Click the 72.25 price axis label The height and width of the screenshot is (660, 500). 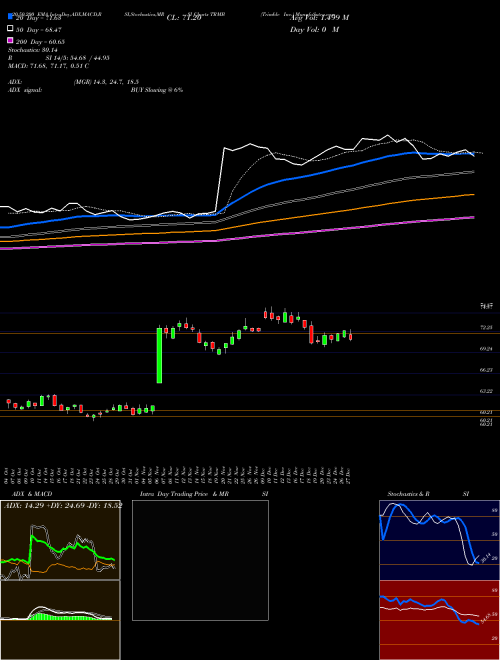click(x=487, y=327)
